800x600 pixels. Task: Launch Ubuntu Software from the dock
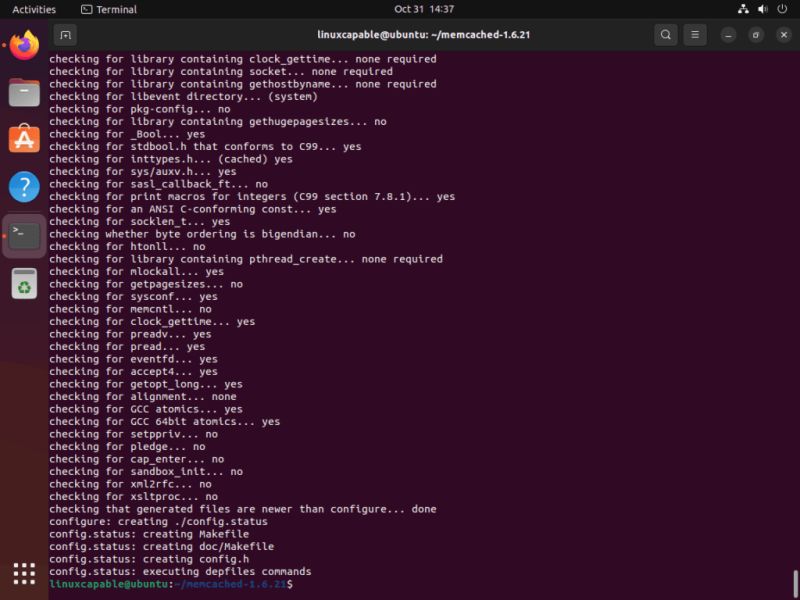click(x=23, y=140)
